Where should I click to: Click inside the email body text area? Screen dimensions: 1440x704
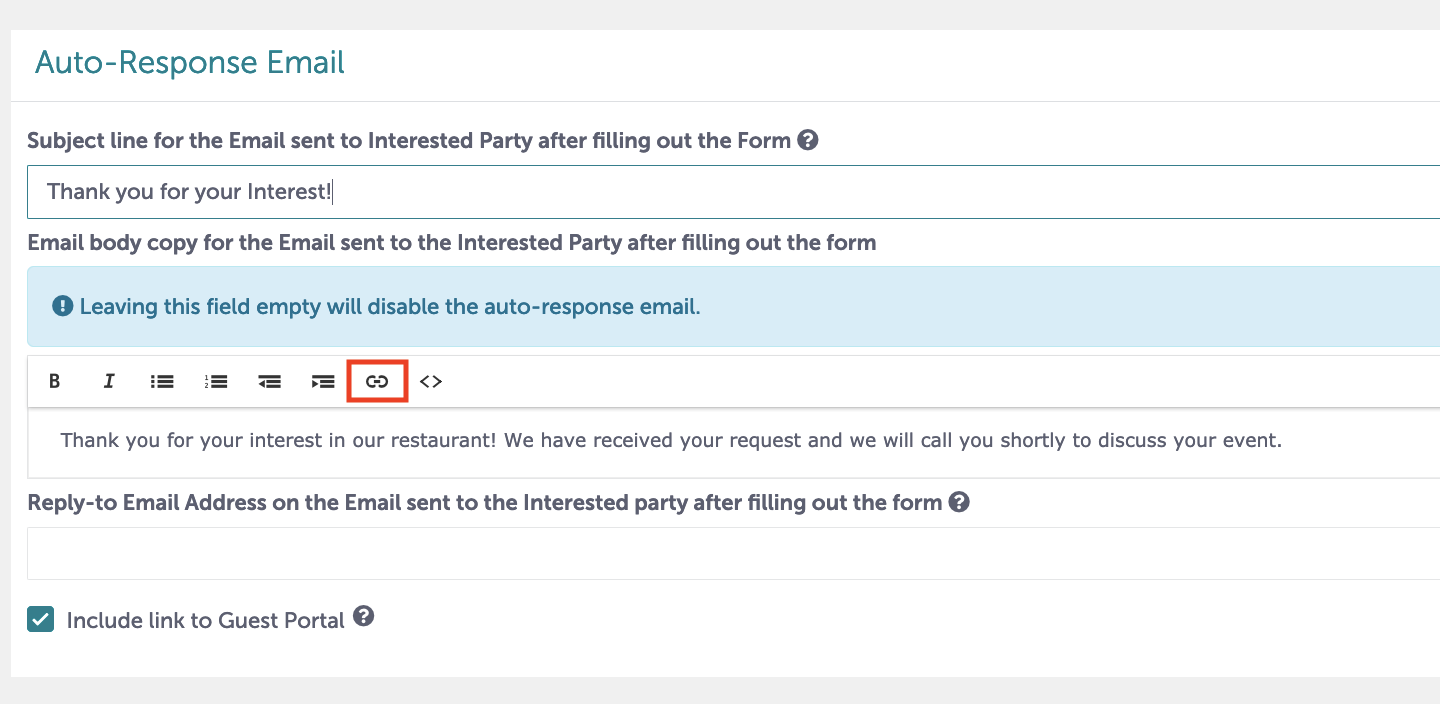[734, 442]
